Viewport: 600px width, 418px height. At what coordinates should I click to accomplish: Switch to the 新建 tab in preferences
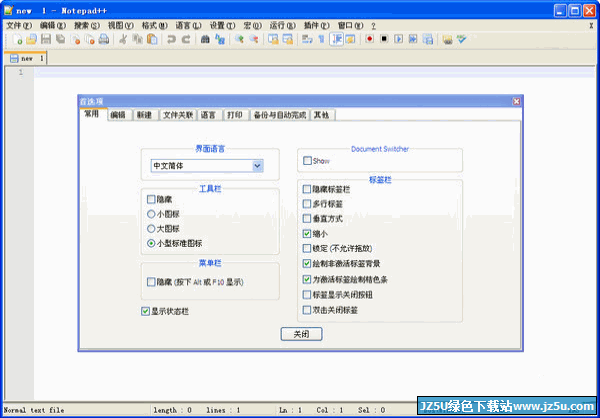coord(145,115)
